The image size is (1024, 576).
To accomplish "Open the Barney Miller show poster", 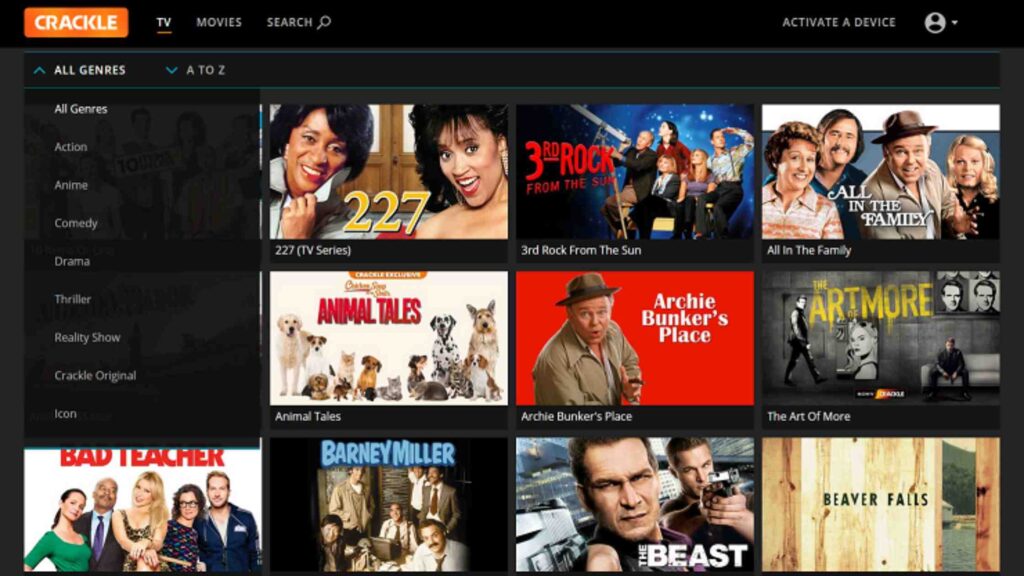I will (389, 505).
